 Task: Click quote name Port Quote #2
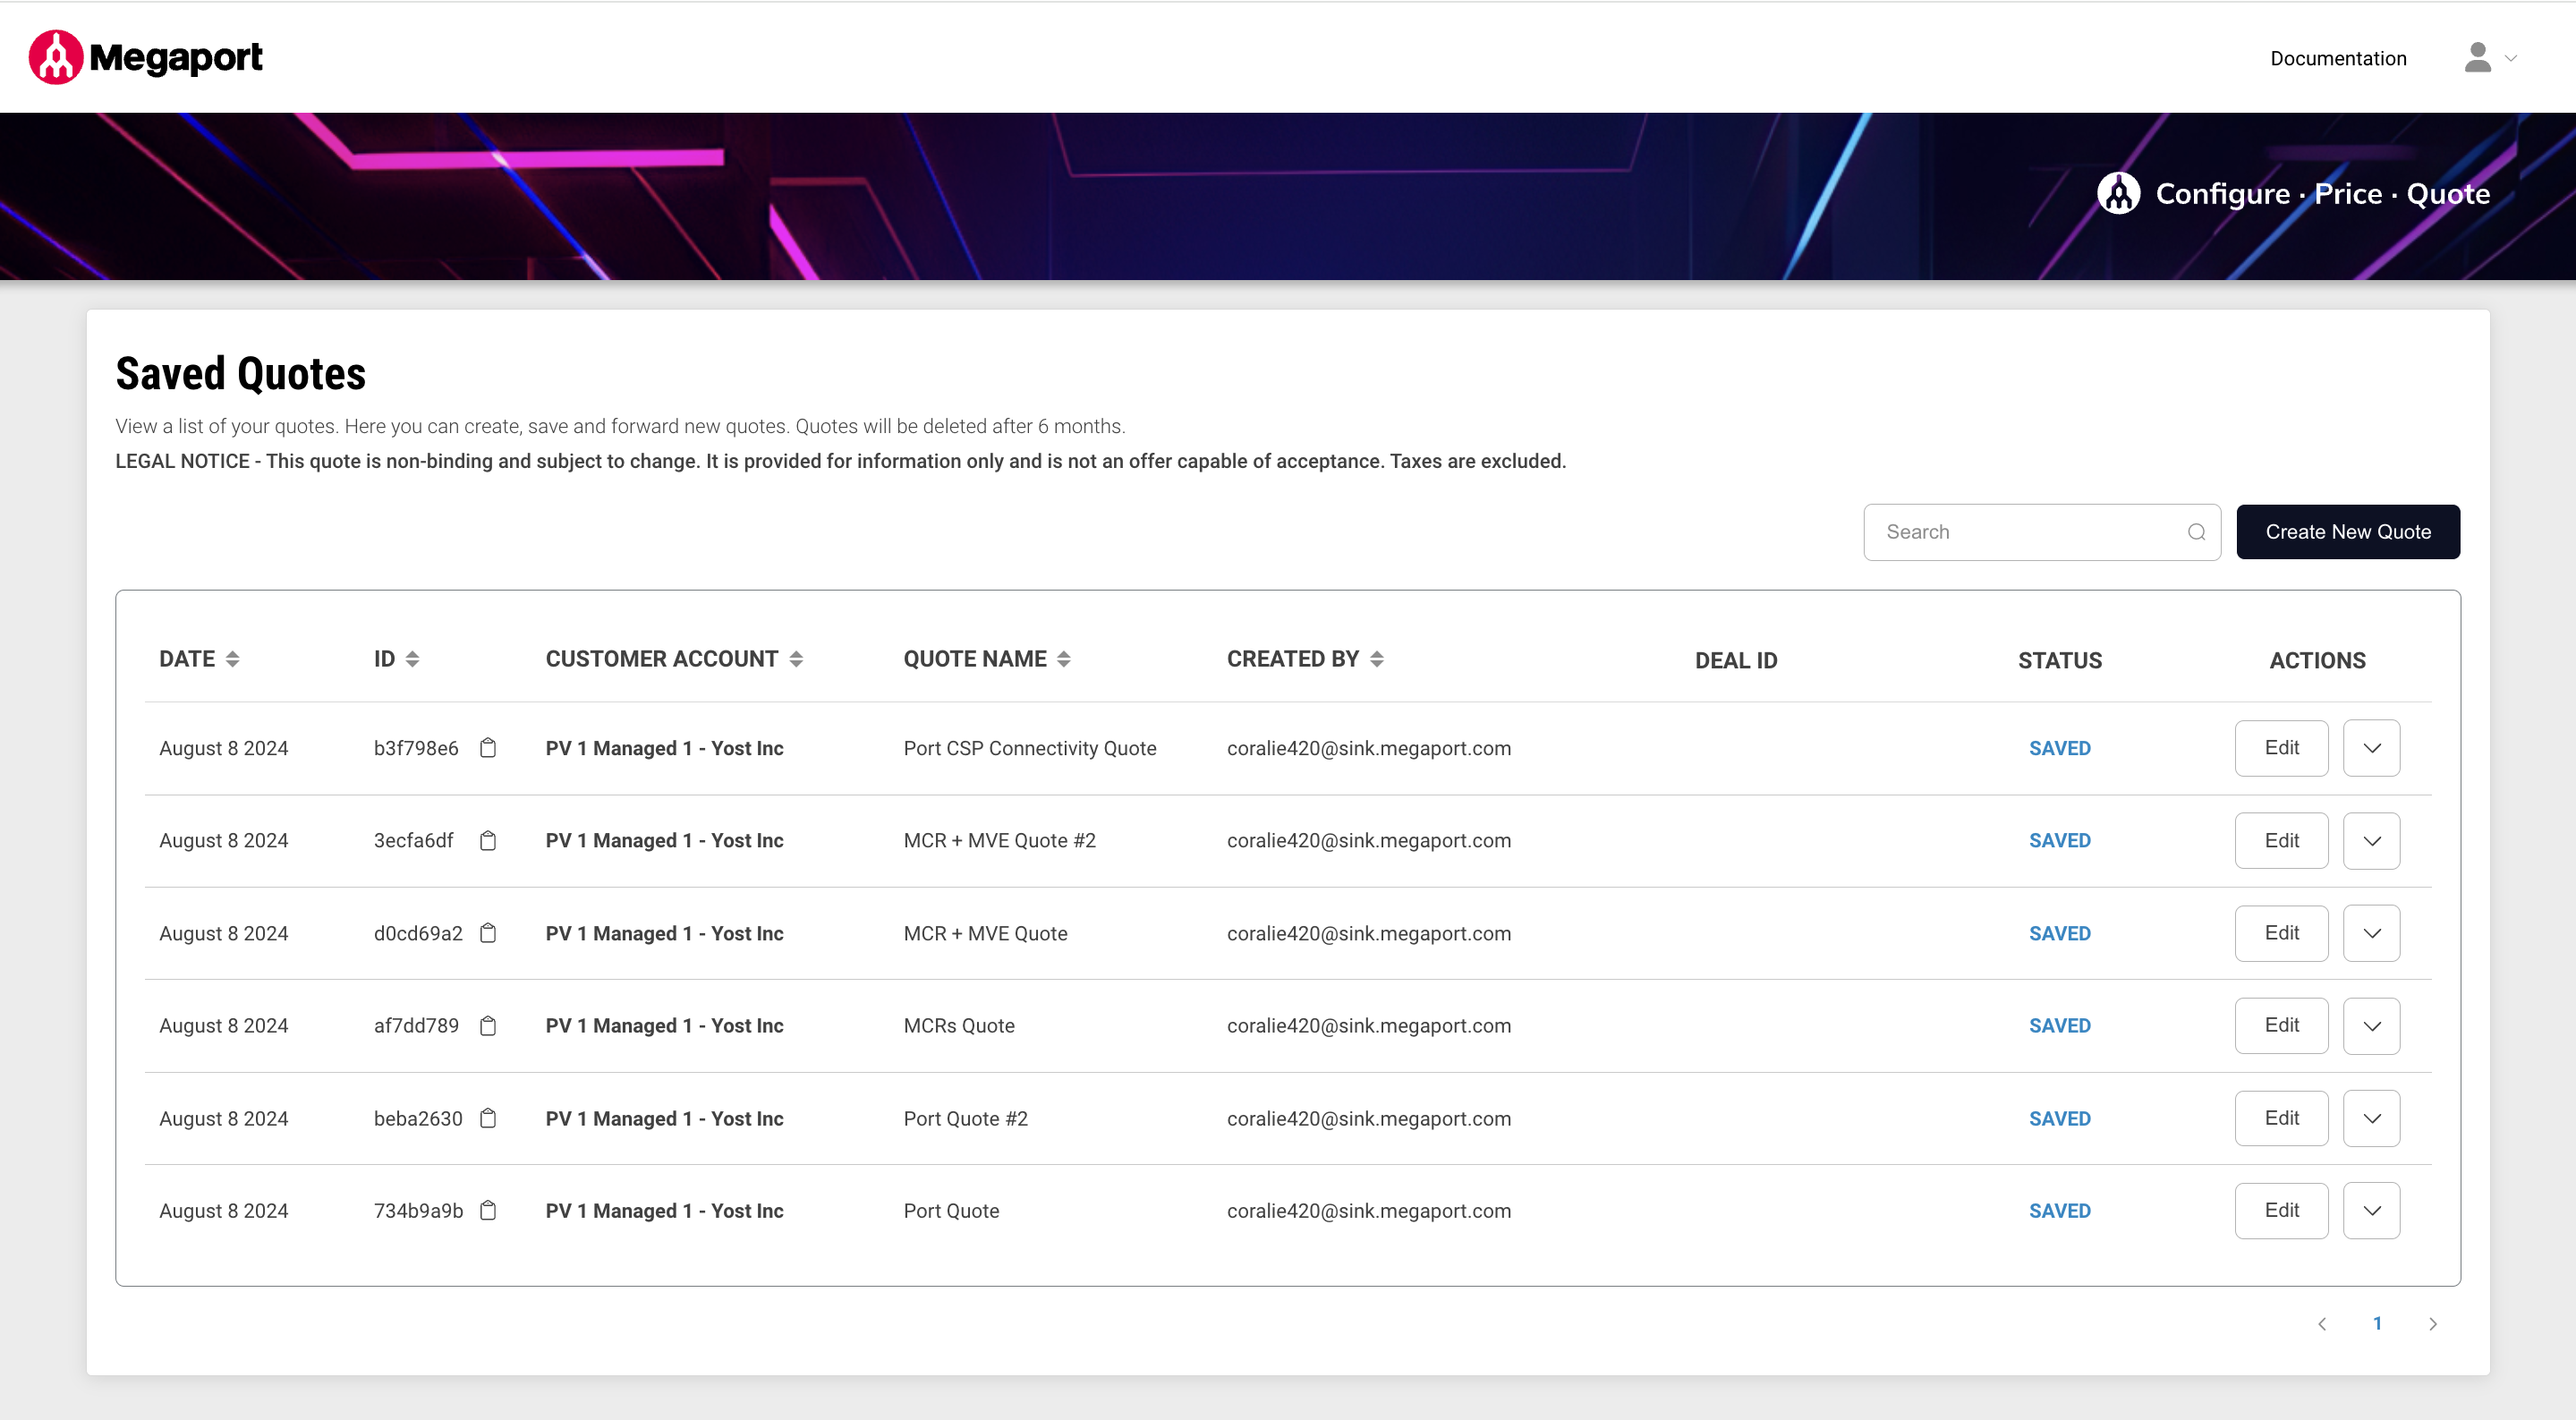tap(965, 1118)
